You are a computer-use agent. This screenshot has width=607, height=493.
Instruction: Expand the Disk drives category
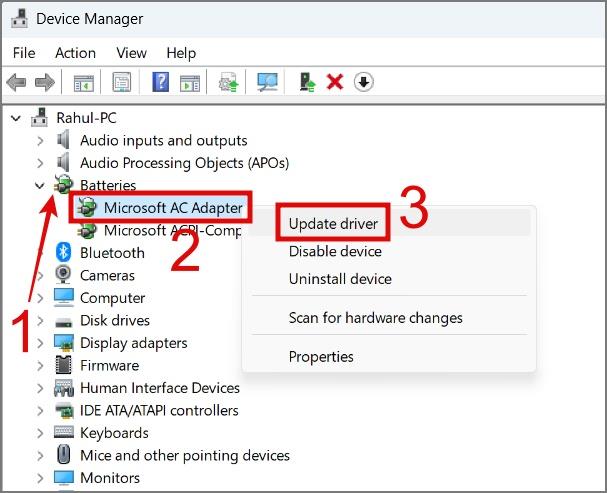click(40, 320)
